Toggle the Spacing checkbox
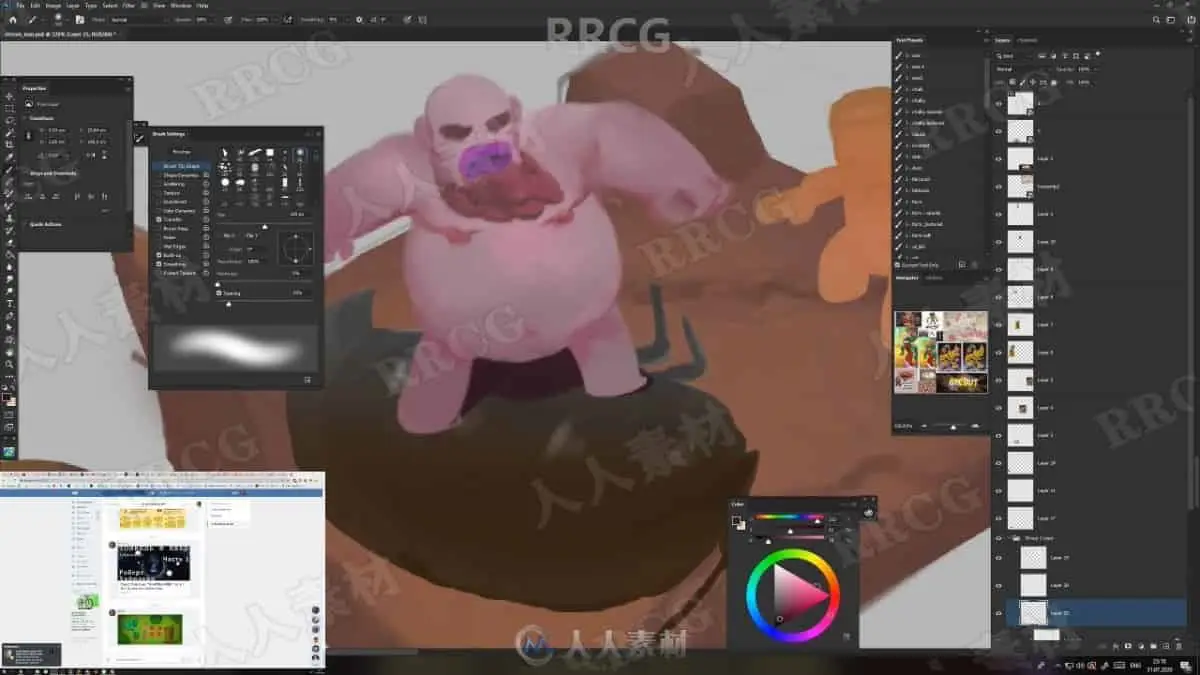Viewport: 1200px width, 675px height. [x=219, y=293]
